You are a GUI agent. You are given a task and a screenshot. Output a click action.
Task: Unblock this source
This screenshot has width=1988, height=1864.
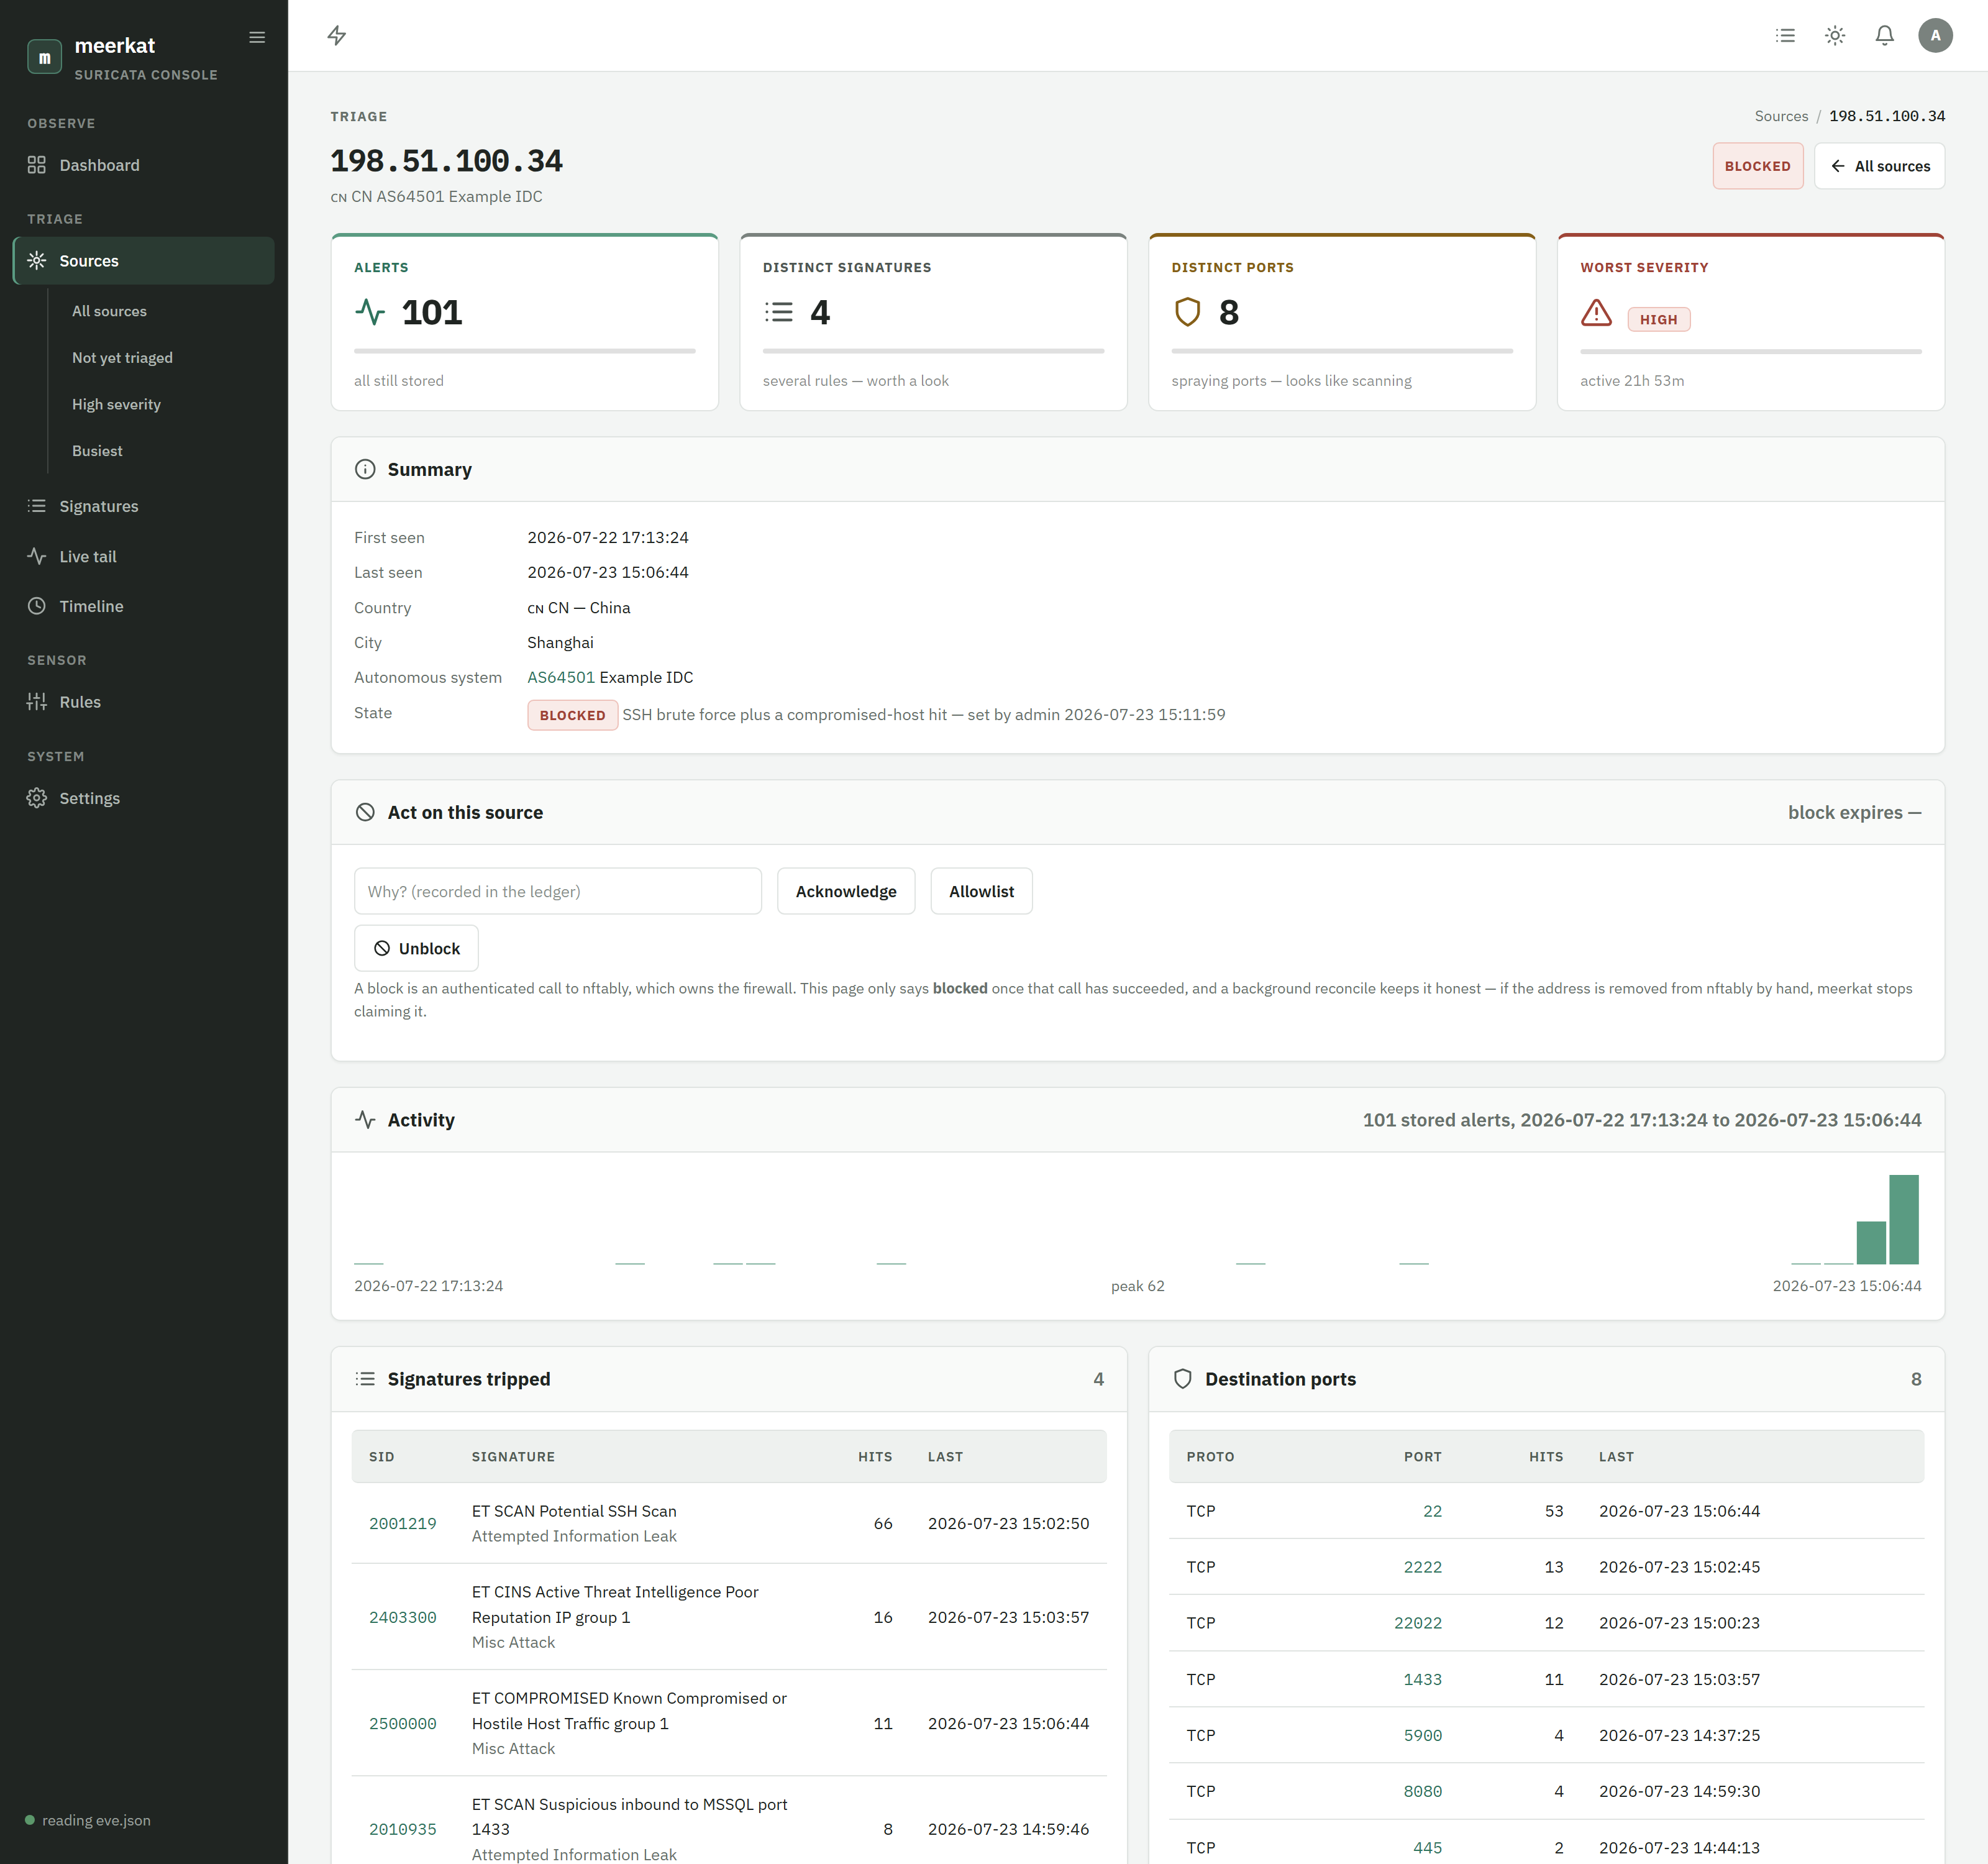click(x=416, y=948)
